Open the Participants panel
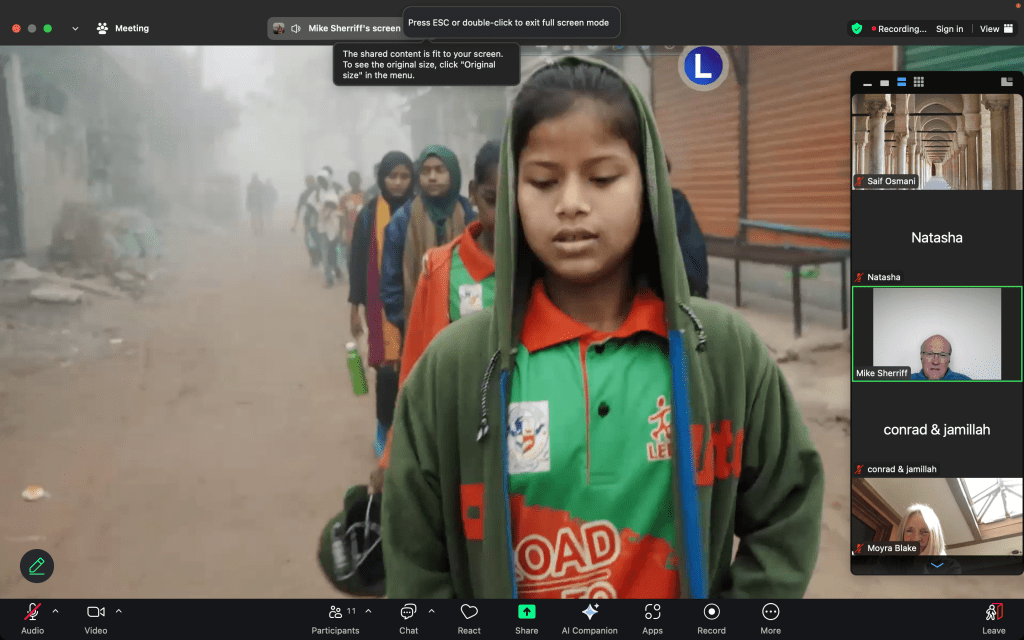 (x=336, y=617)
